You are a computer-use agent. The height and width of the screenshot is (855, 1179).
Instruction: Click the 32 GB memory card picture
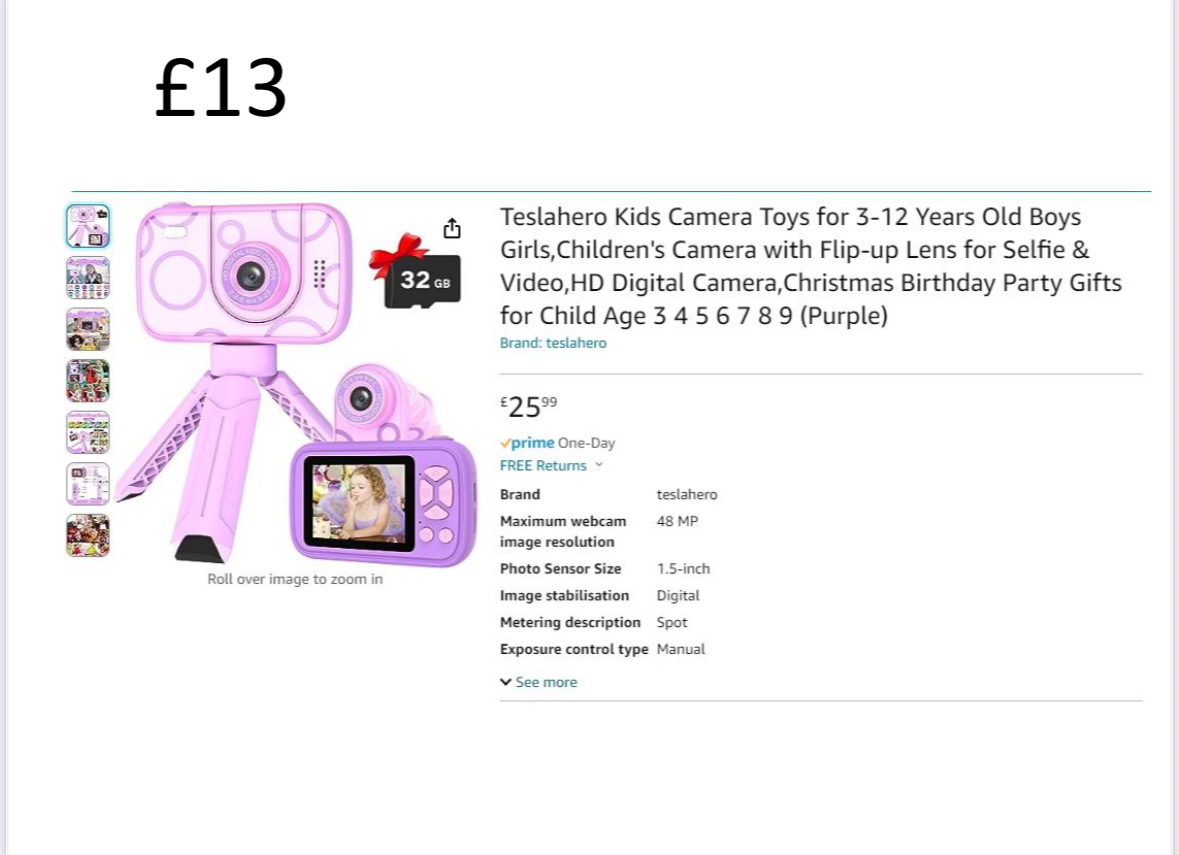[422, 276]
